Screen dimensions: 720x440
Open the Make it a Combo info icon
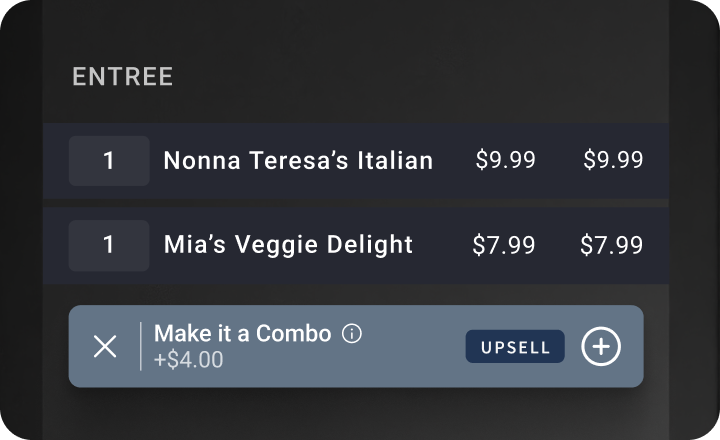(x=352, y=333)
